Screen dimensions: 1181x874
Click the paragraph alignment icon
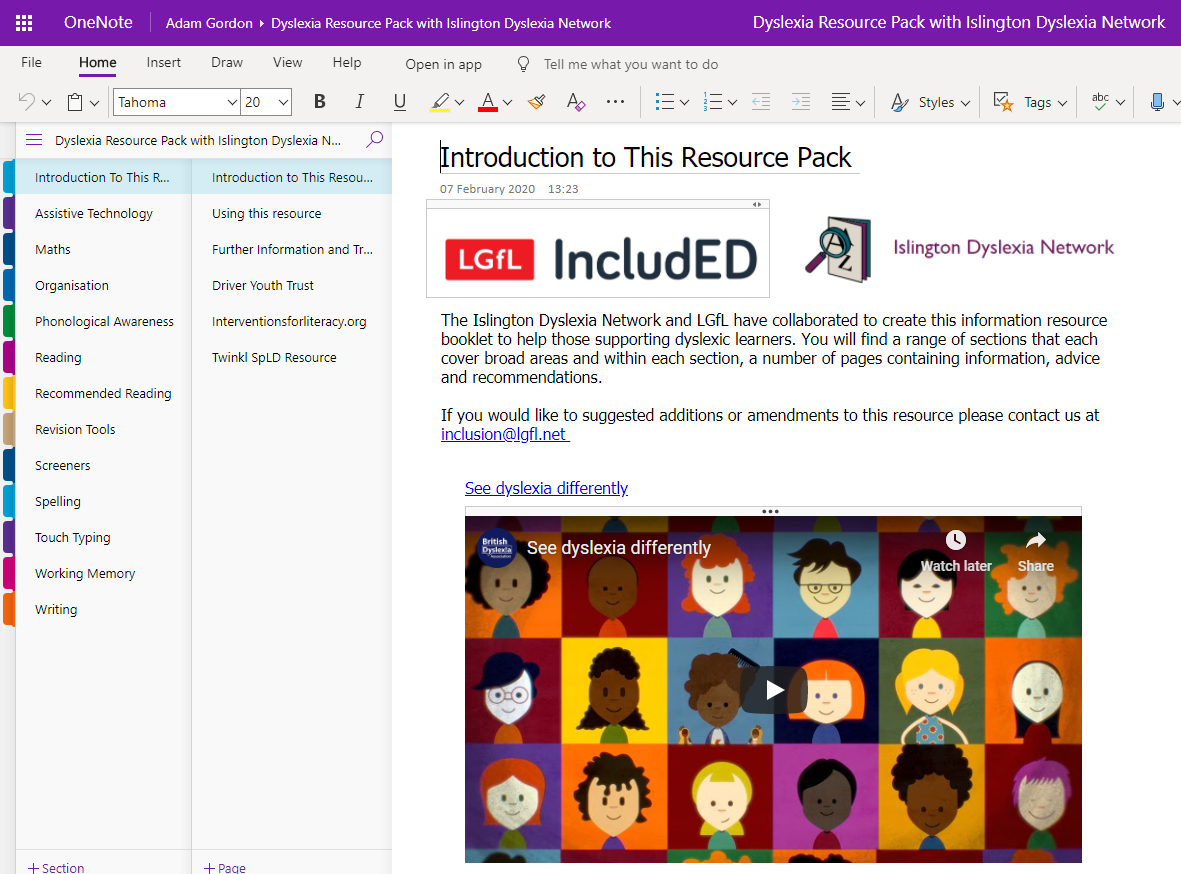pos(841,102)
